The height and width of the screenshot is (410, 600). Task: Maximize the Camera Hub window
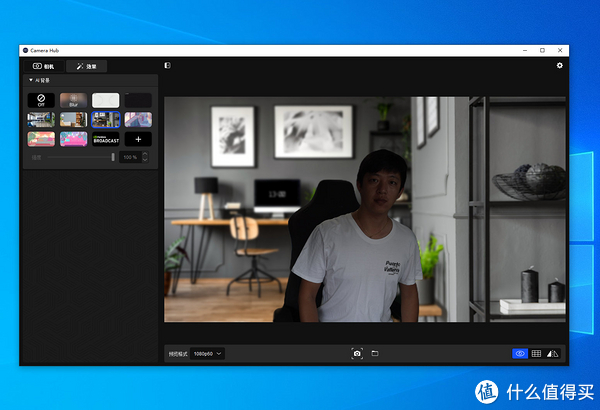542,50
